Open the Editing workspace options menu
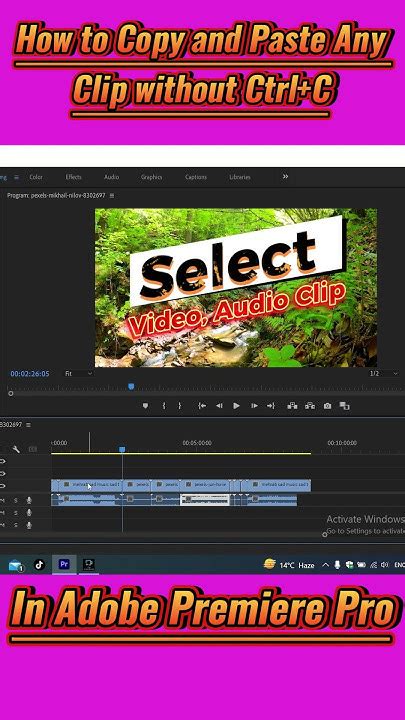Image resolution: width=405 pixels, height=720 pixels. click(x=16, y=177)
